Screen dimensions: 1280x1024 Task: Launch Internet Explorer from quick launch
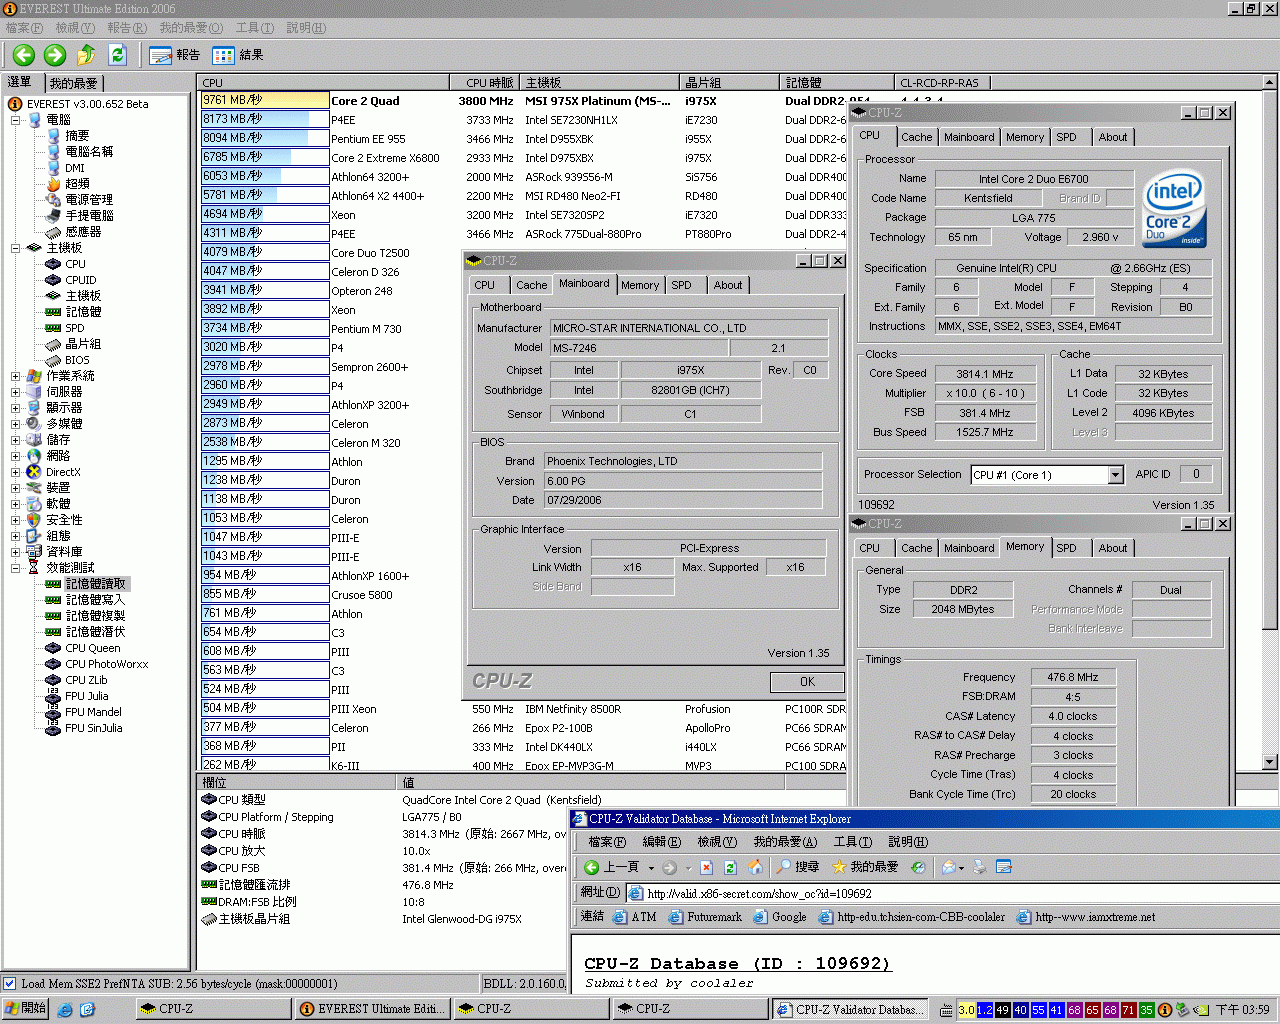click(65, 1010)
